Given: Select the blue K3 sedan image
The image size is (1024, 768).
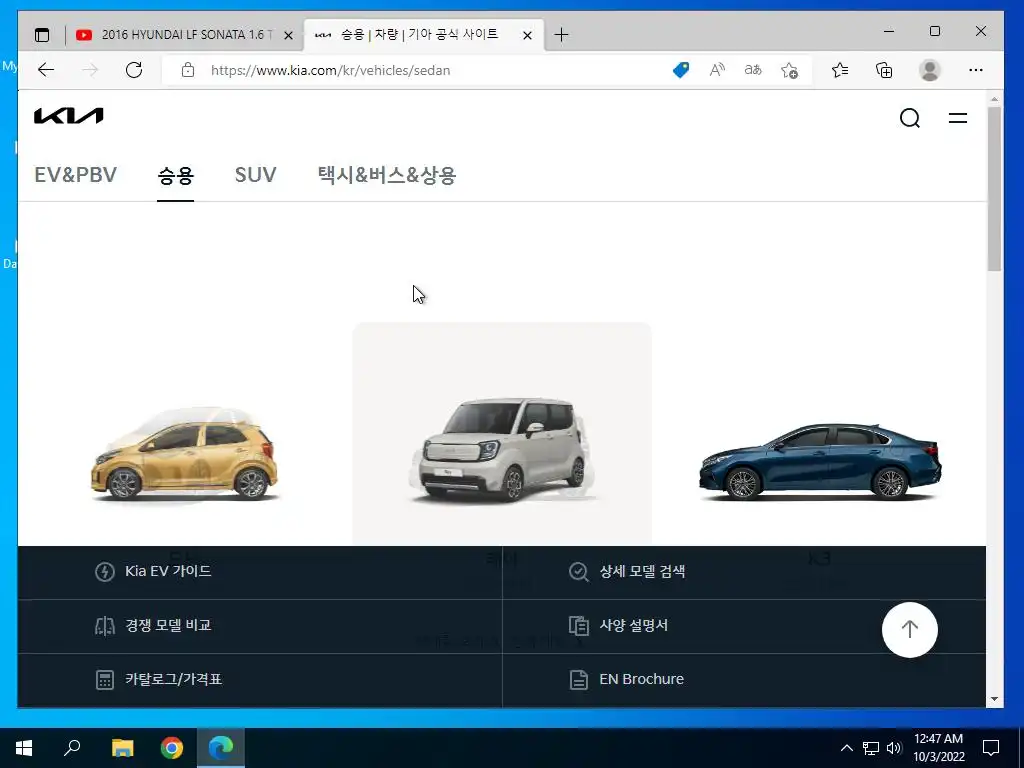Looking at the screenshot, I should pyautogui.click(x=820, y=462).
